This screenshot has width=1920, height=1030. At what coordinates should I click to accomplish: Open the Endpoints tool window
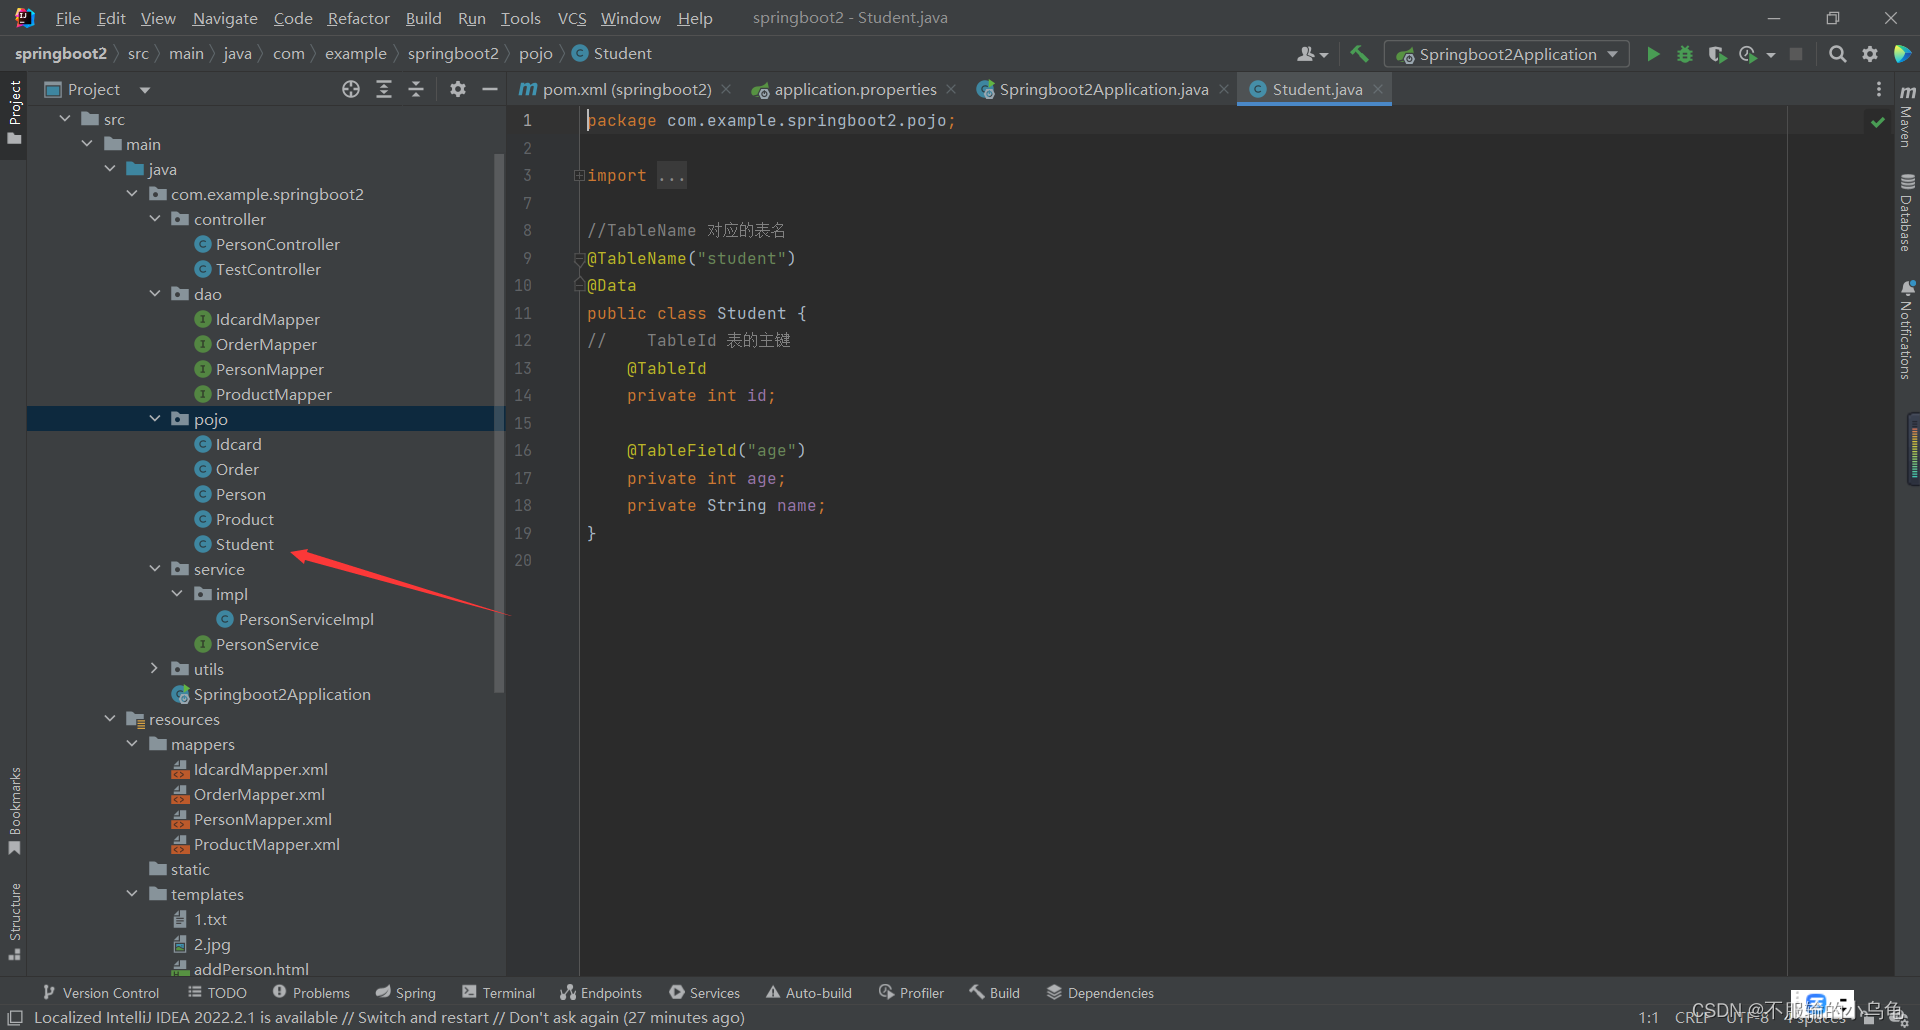[601, 993]
